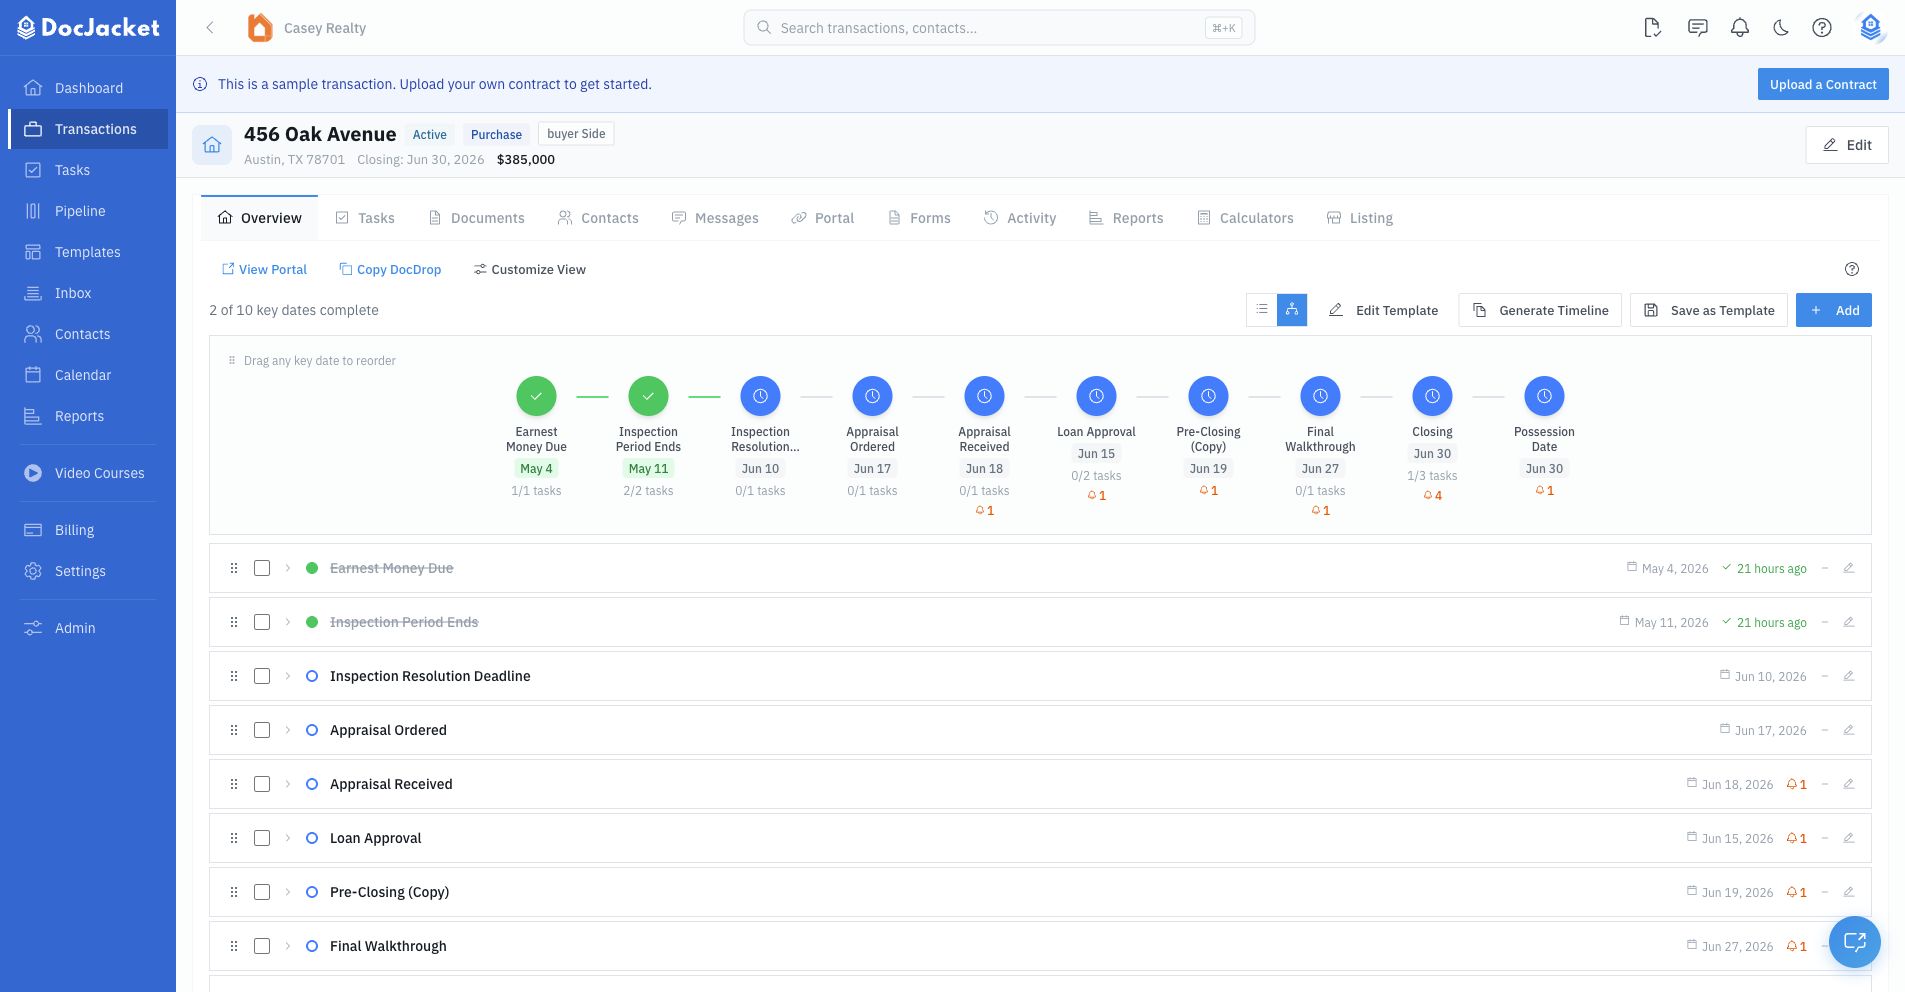Edit the Appraisal Ordered row with its pencil
The image size is (1905, 992).
pos(1849,730)
